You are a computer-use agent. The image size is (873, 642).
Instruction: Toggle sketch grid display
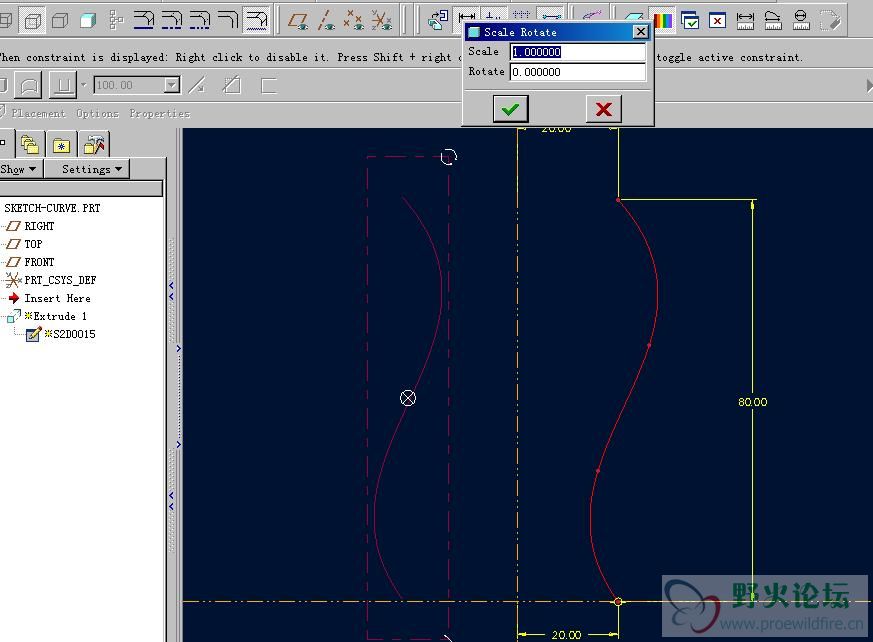point(521,14)
